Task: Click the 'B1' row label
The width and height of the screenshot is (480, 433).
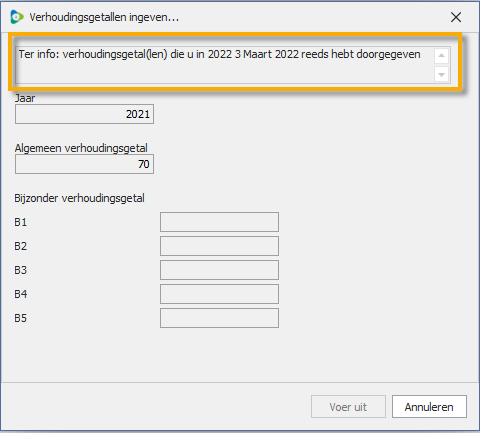Action: click(20, 222)
